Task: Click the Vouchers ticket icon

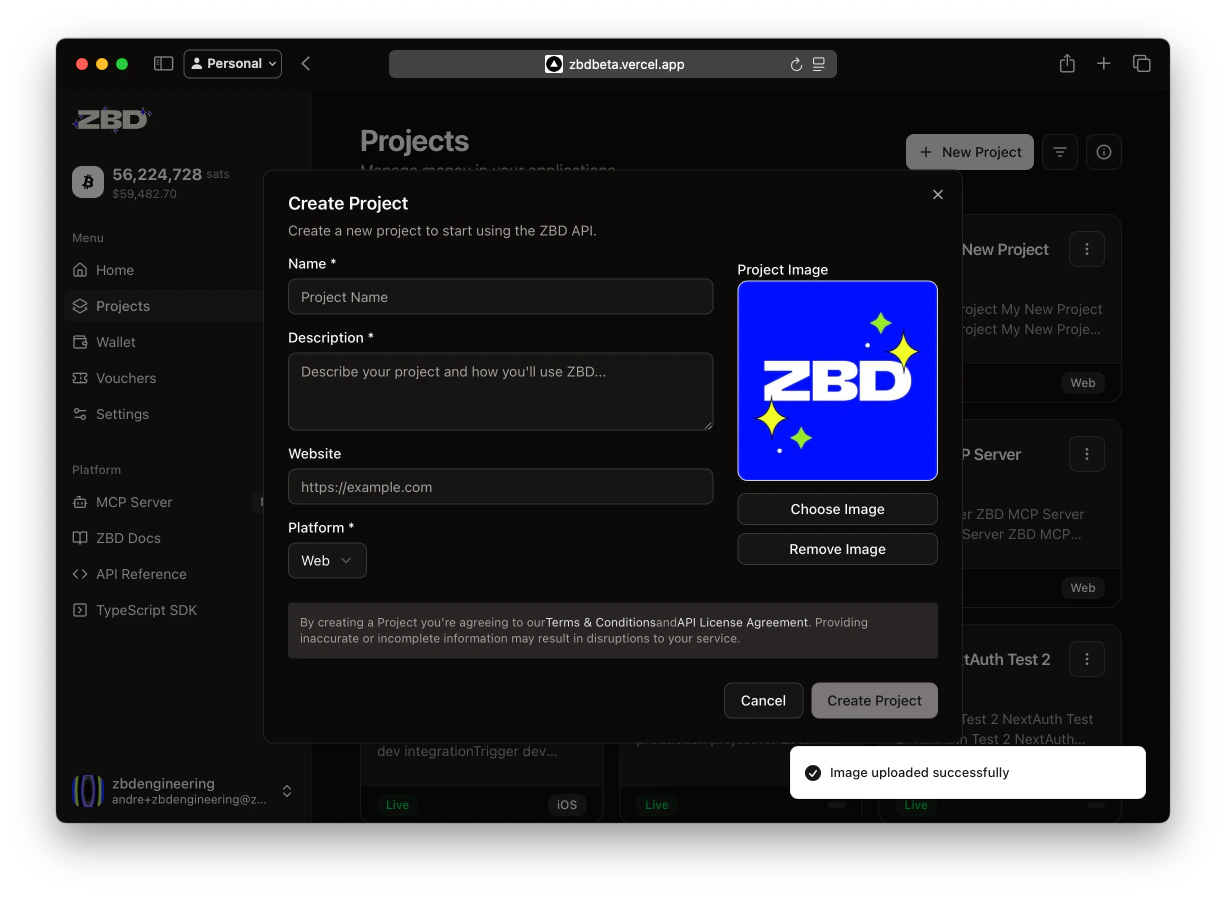Action: (x=80, y=378)
